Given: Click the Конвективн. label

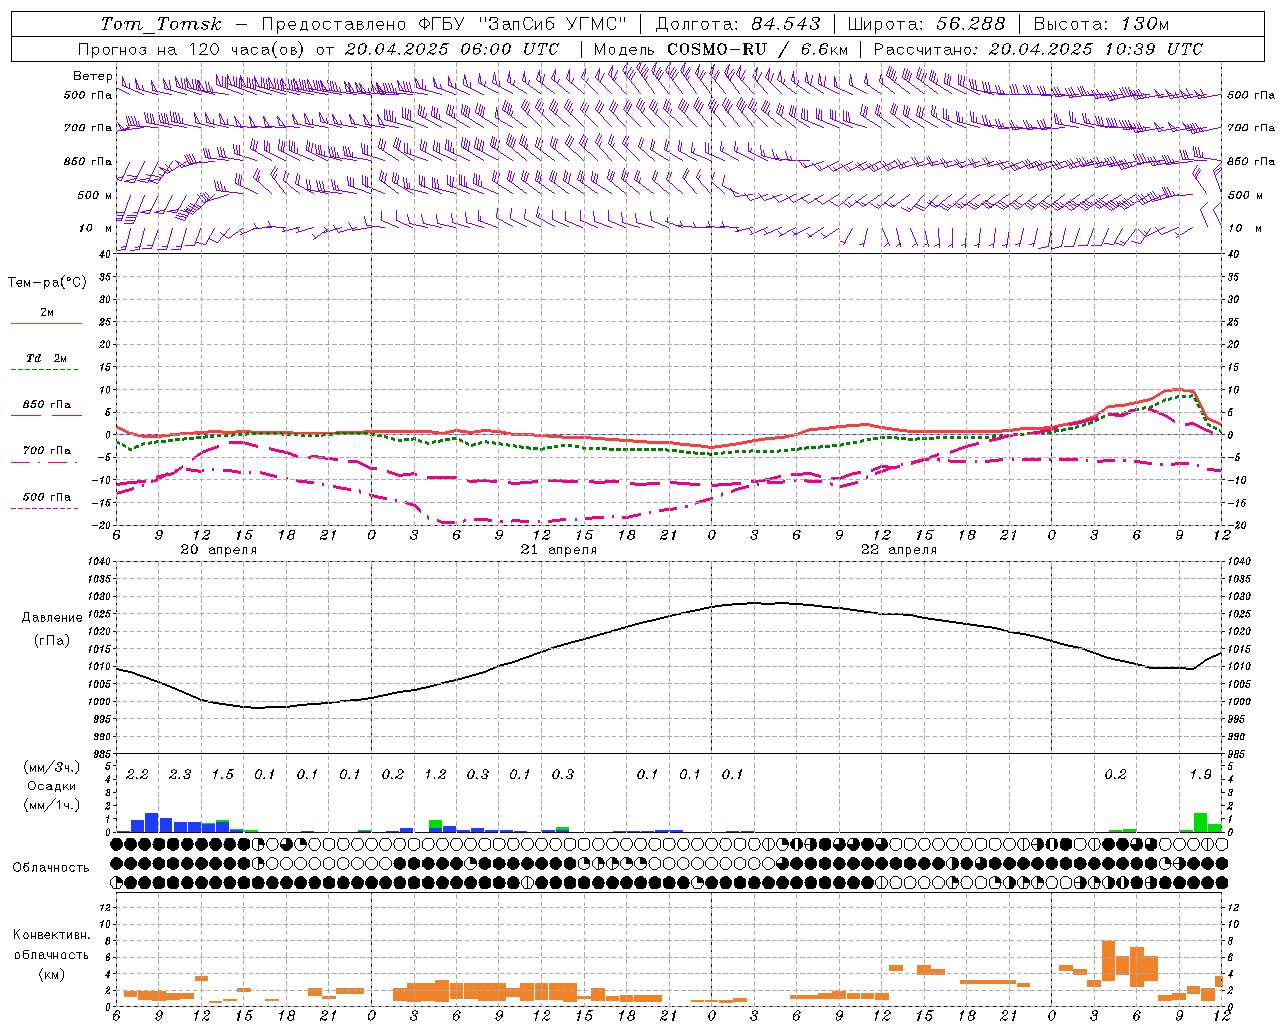Looking at the screenshot, I should tap(51, 935).
